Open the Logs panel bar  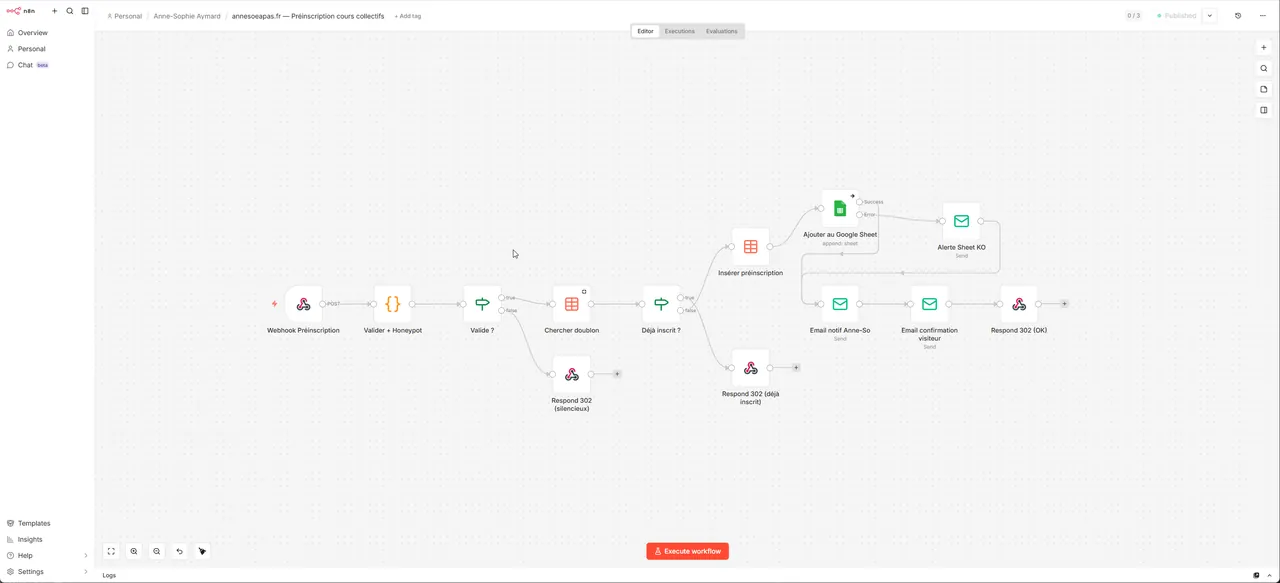[x=640, y=575]
